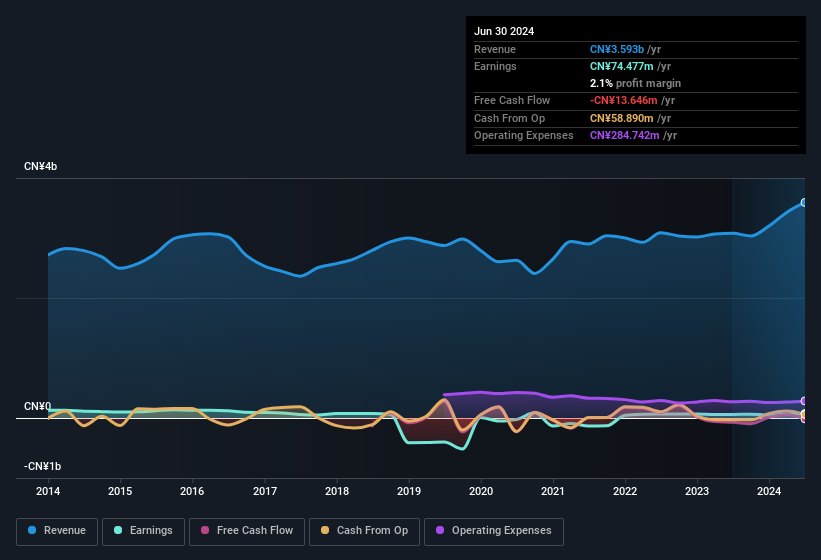Image resolution: width=821 pixels, height=560 pixels.
Task: Click the 2022 x-axis label
Action: point(625,491)
